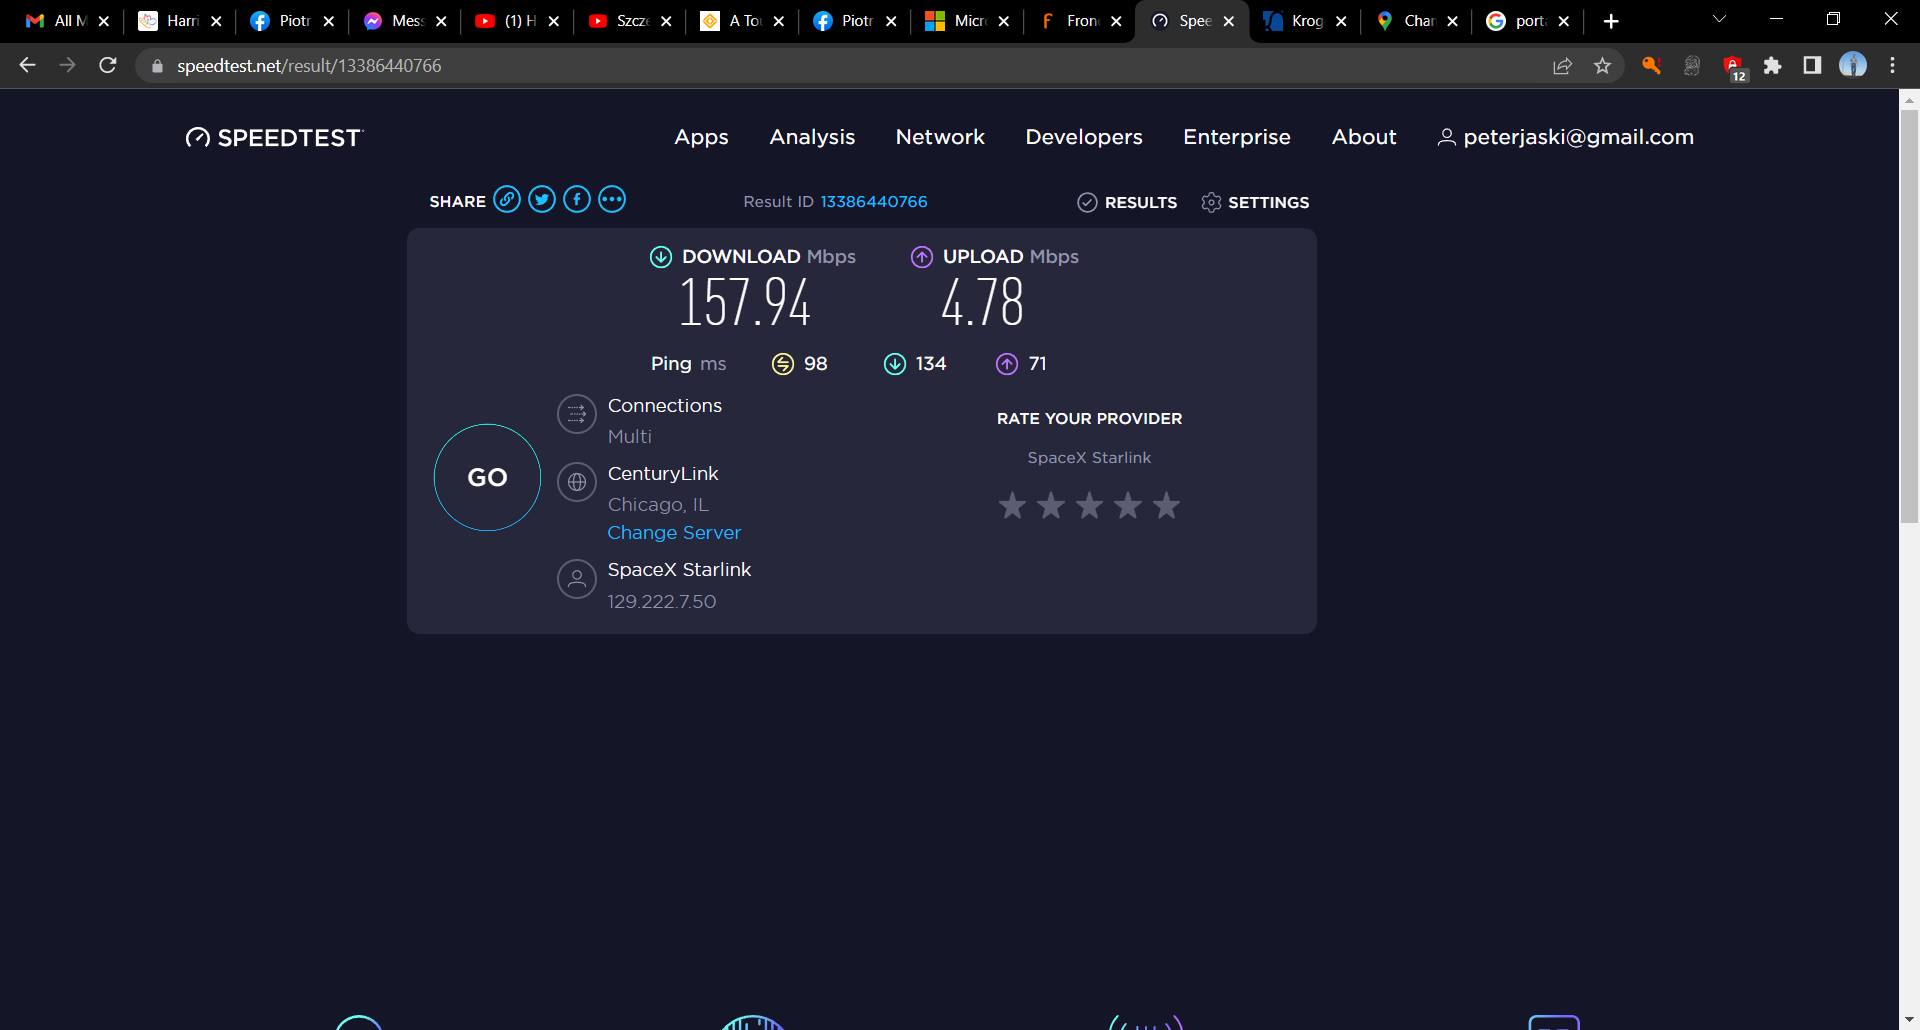Open the Settings gear icon
The image size is (1920, 1030).
tap(1211, 202)
